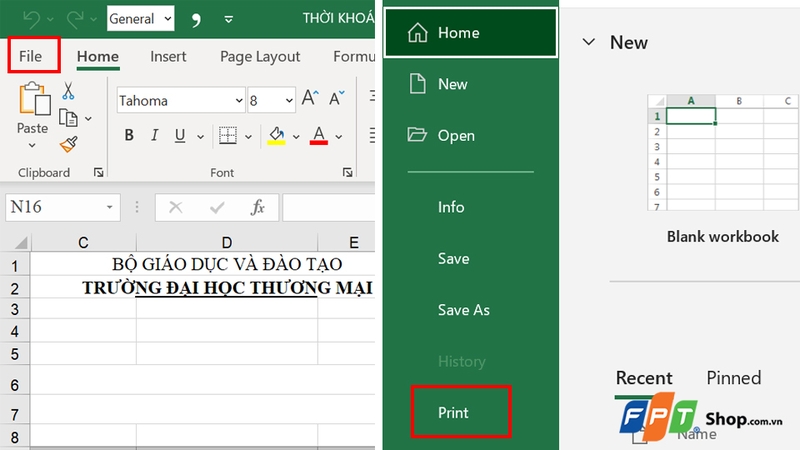The width and height of the screenshot is (800, 450).
Task: Click the Paste clipboard icon
Action: pyautogui.click(x=34, y=98)
